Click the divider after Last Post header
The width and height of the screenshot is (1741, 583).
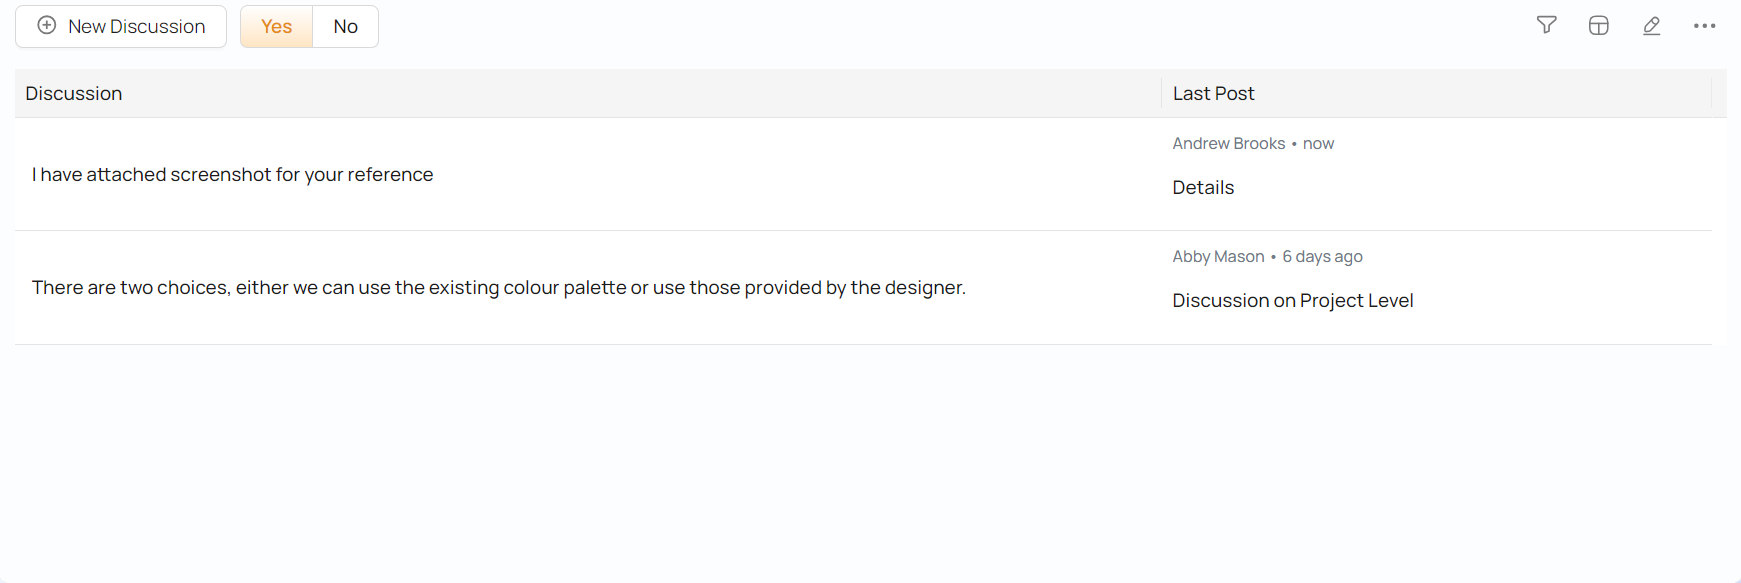pyautogui.click(x=1711, y=94)
